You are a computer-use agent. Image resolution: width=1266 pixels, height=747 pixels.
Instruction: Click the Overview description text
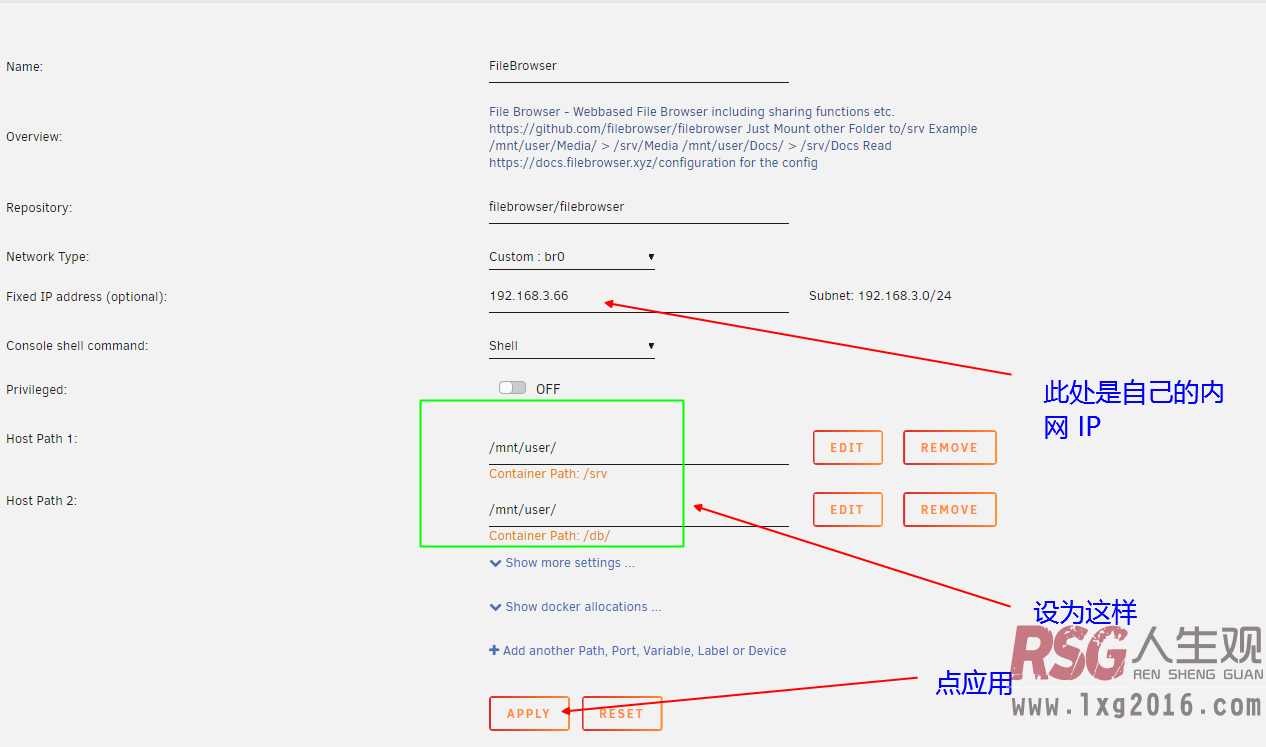point(733,137)
